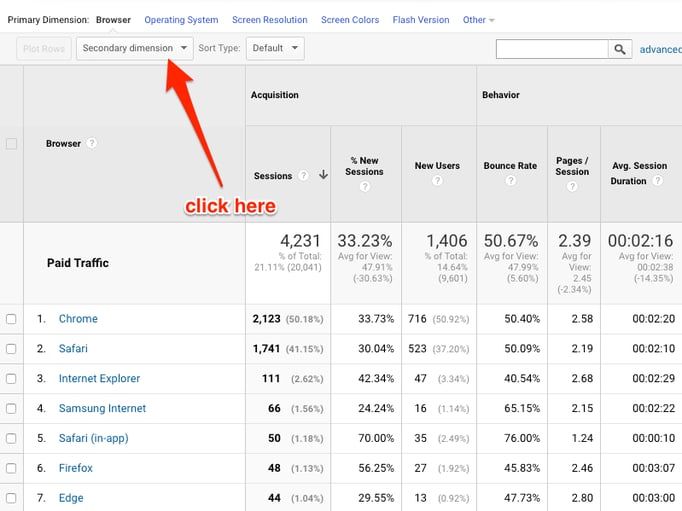
Task: Select Chrome sessions value 2,123
Action: click(x=267, y=319)
